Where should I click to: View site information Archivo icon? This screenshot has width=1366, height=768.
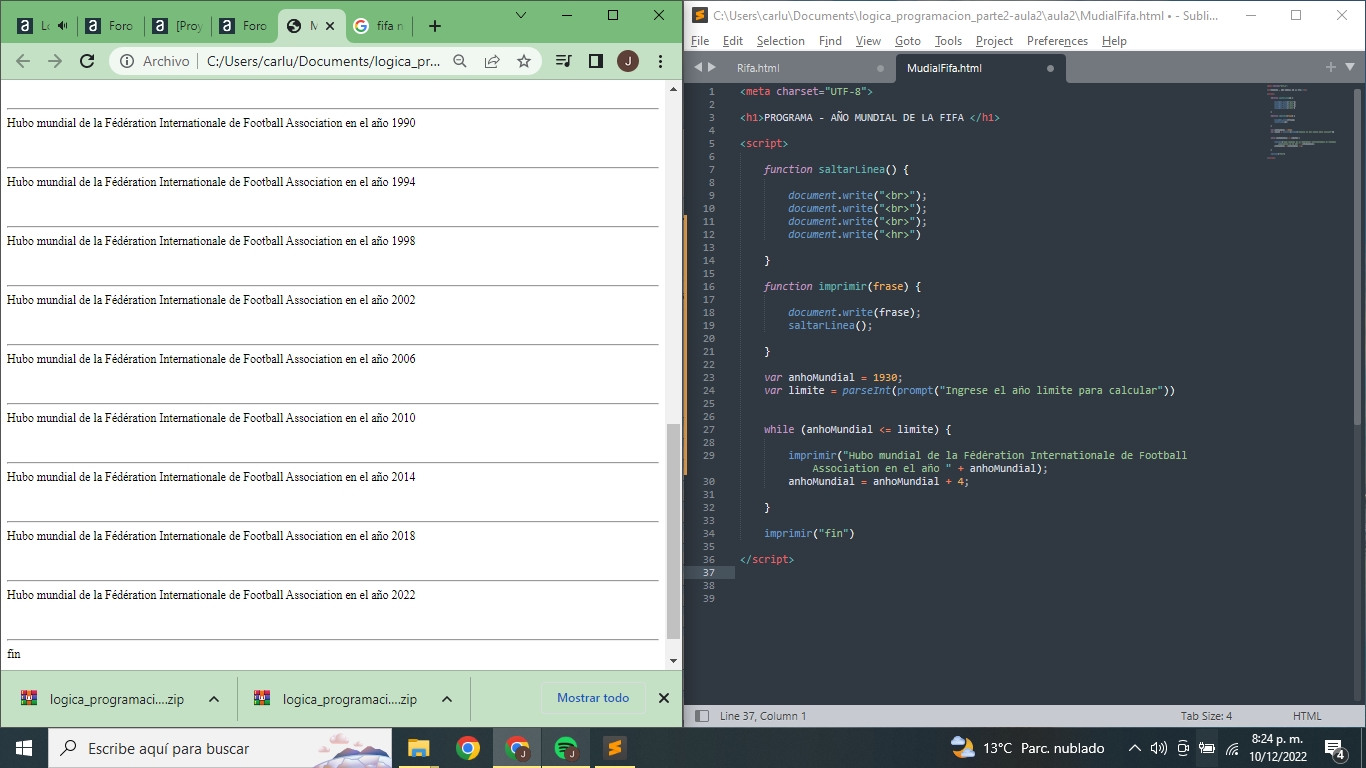click(155, 61)
